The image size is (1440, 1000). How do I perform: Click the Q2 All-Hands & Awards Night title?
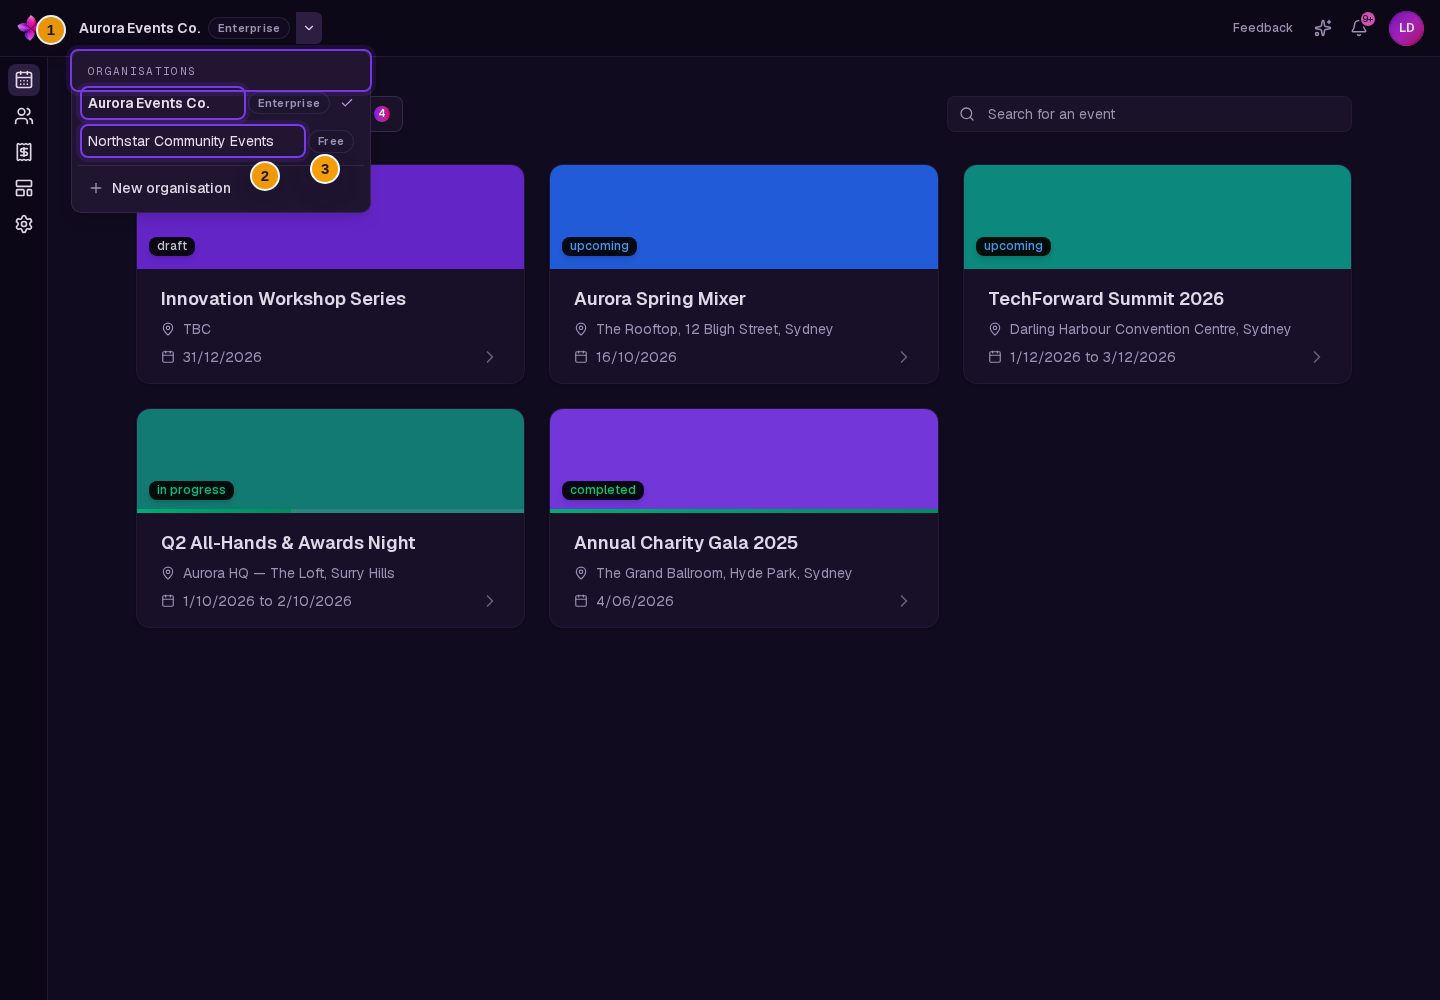coord(288,543)
